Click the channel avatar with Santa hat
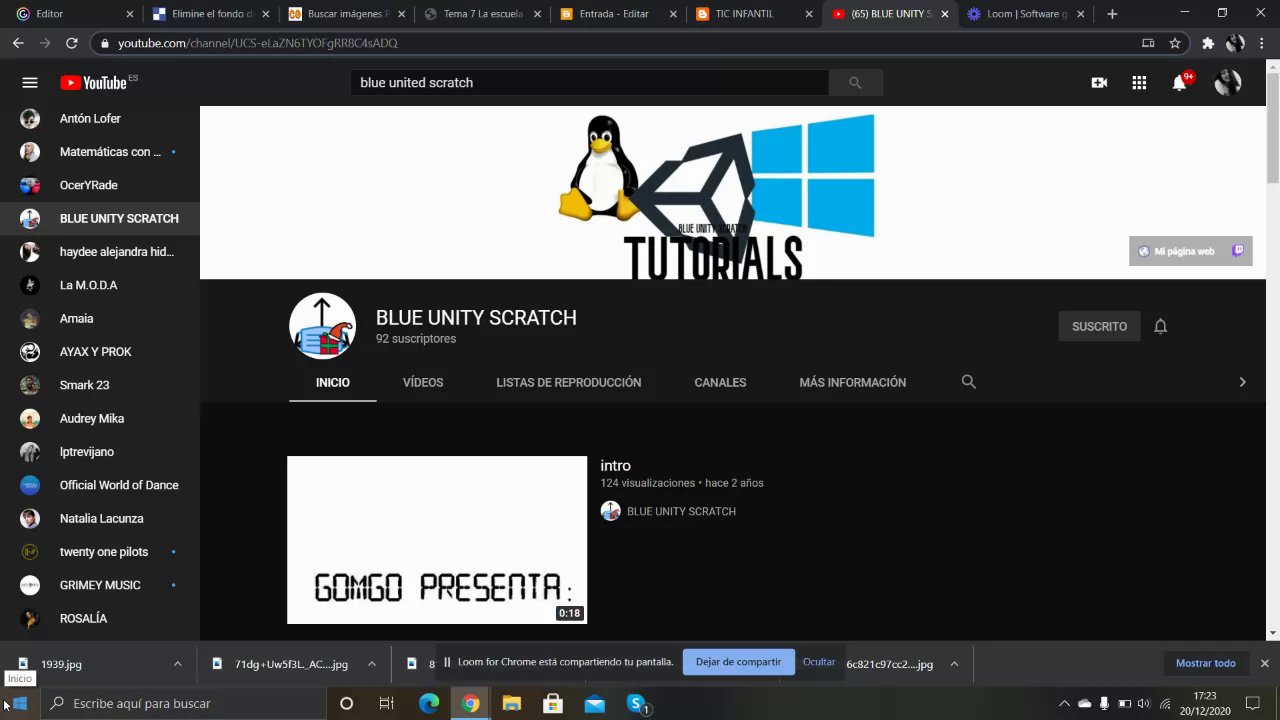1280x720 pixels. (x=322, y=326)
